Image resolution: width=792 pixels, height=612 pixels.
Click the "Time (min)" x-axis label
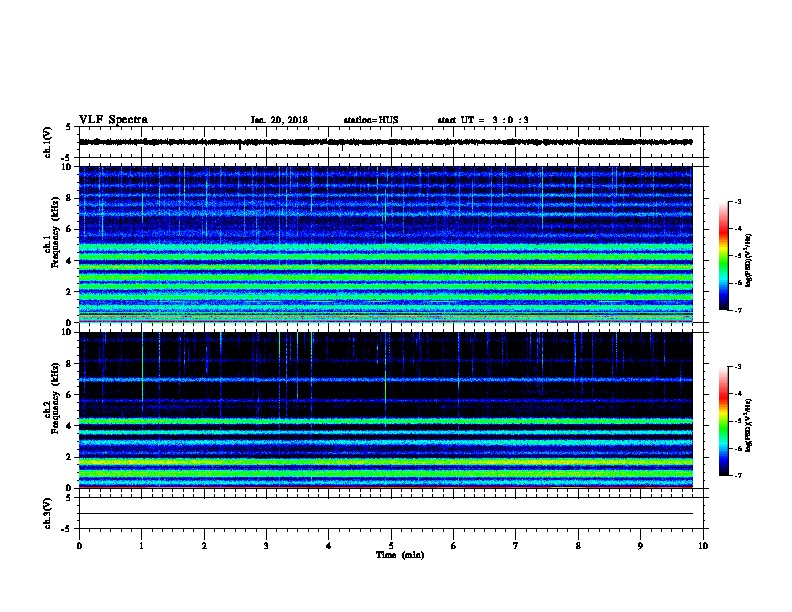click(400, 555)
